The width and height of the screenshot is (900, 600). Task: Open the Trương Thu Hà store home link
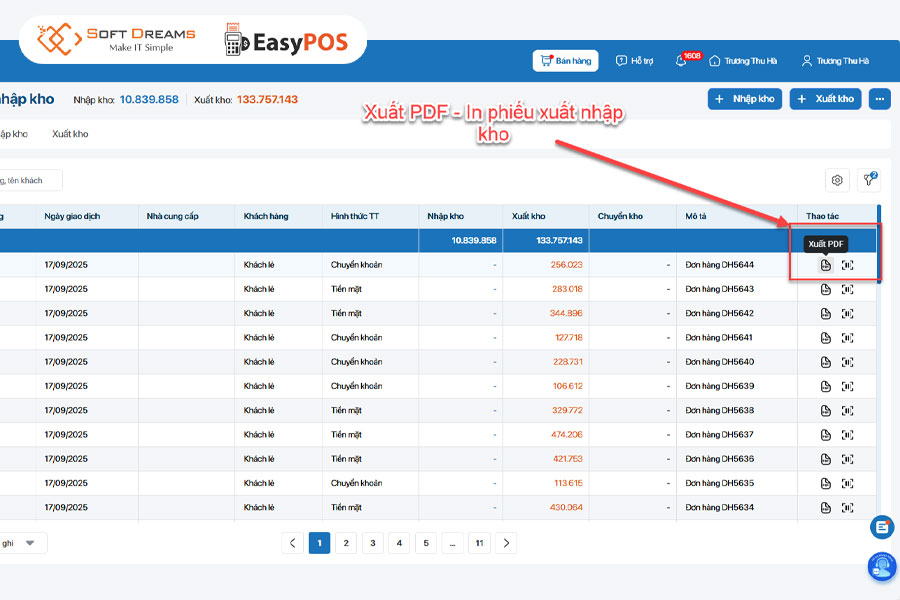pyautogui.click(x=743, y=61)
